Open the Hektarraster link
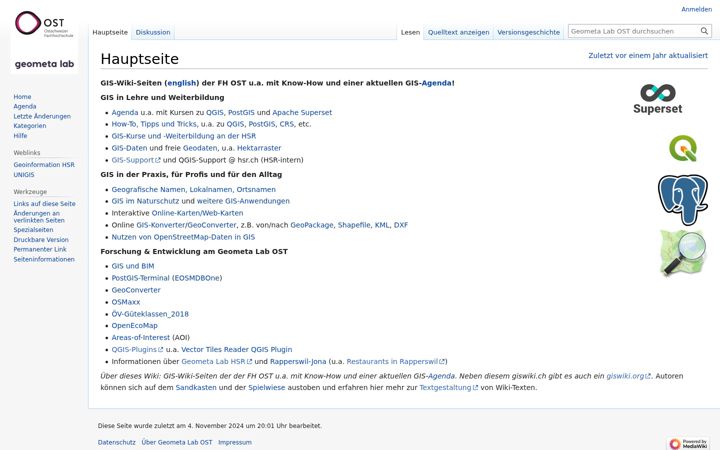Viewport: 720px width, 450px height. tap(259, 148)
